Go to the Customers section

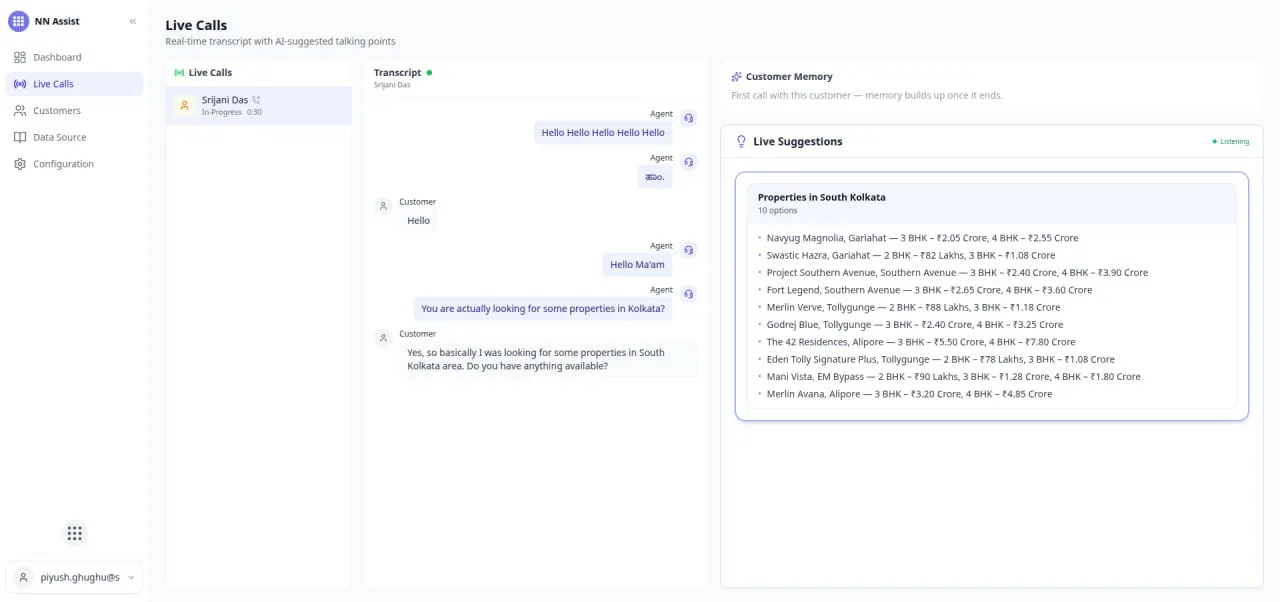(x=74, y=111)
